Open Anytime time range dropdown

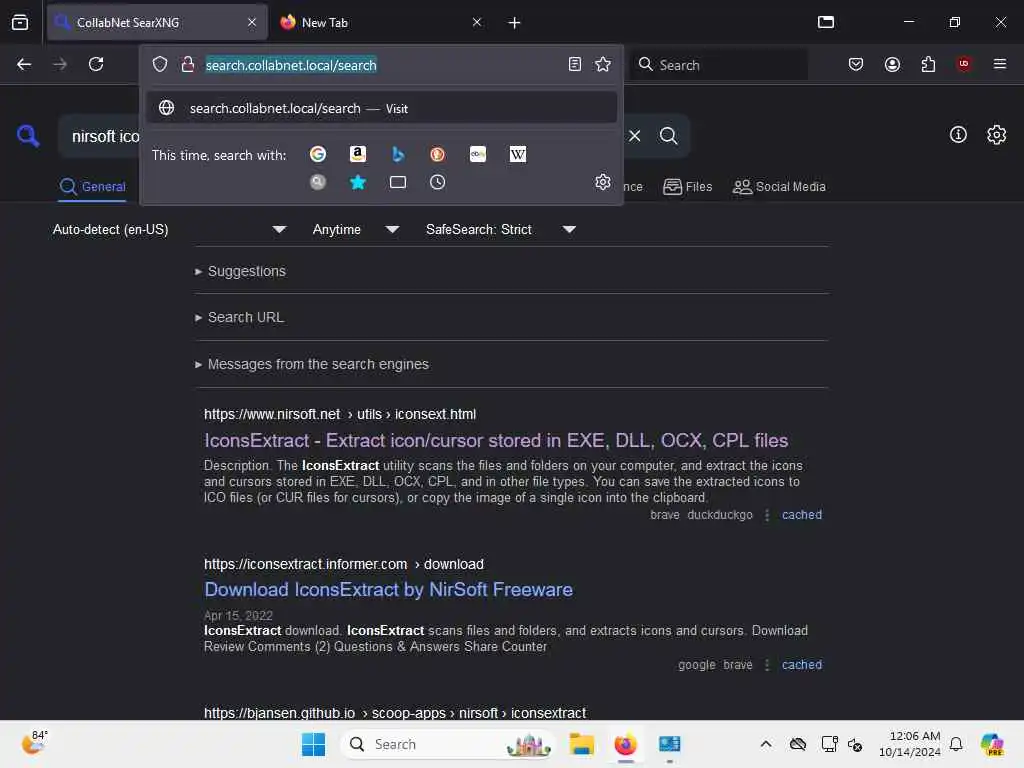355,229
